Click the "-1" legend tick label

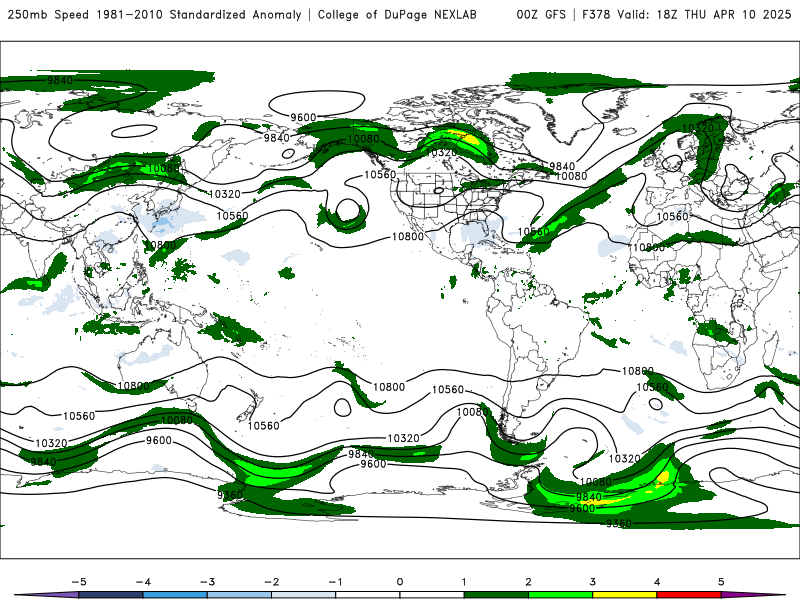(x=335, y=582)
